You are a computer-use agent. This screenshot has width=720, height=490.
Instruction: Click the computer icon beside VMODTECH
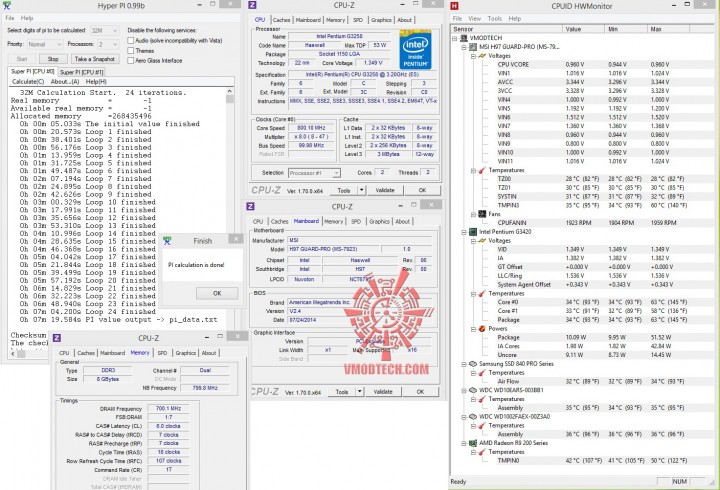point(464,38)
